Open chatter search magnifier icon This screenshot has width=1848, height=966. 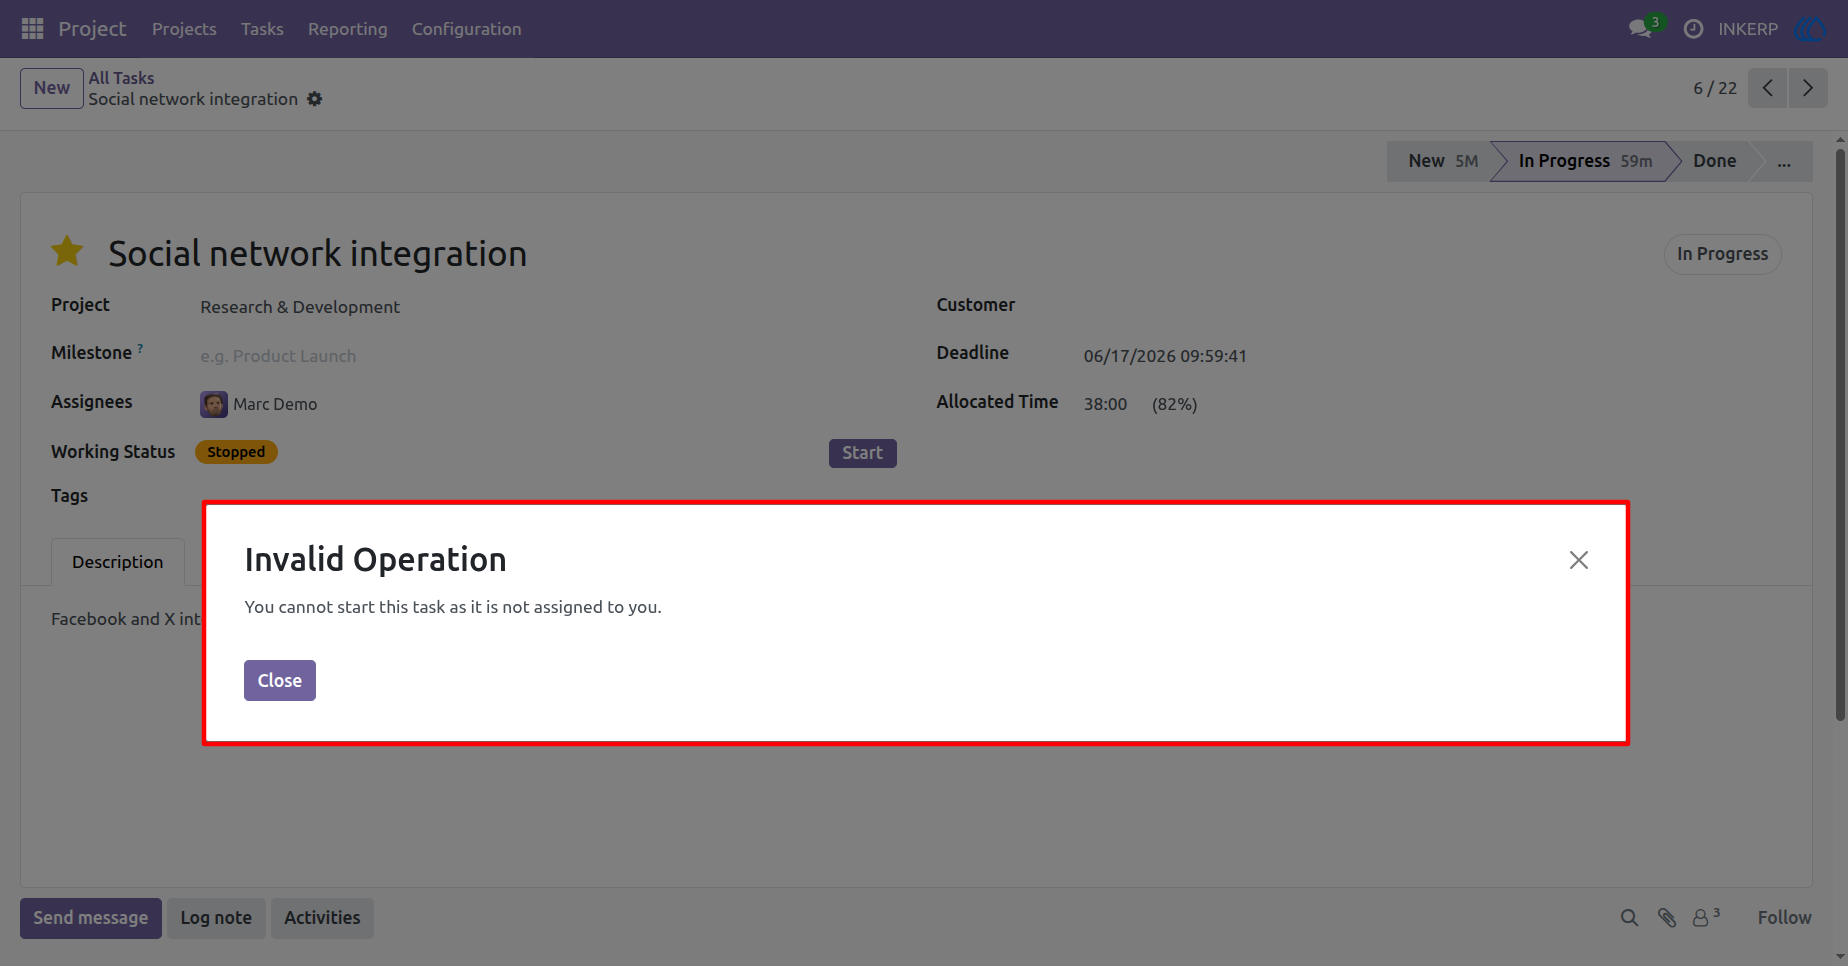pos(1629,918)
